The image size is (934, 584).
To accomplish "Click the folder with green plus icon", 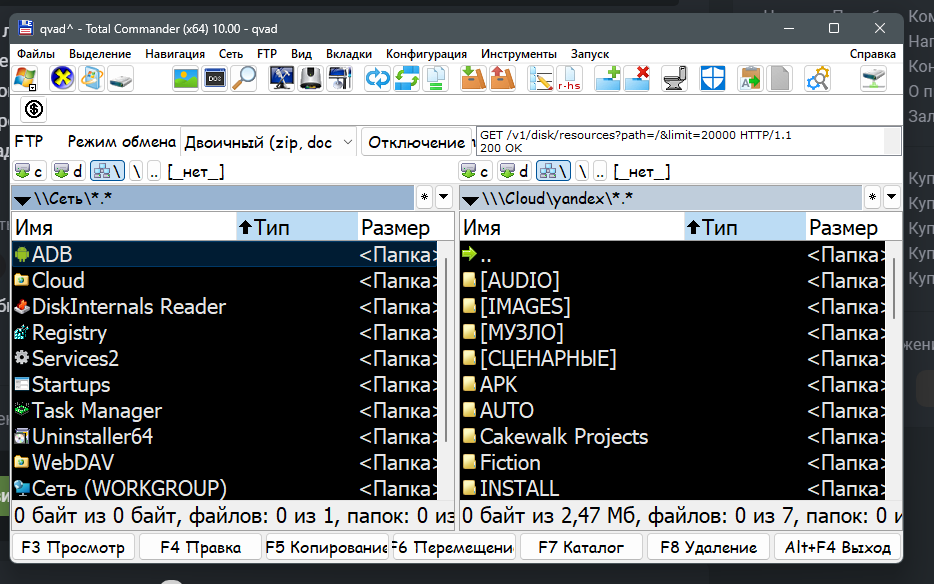I will coord(608,79).
